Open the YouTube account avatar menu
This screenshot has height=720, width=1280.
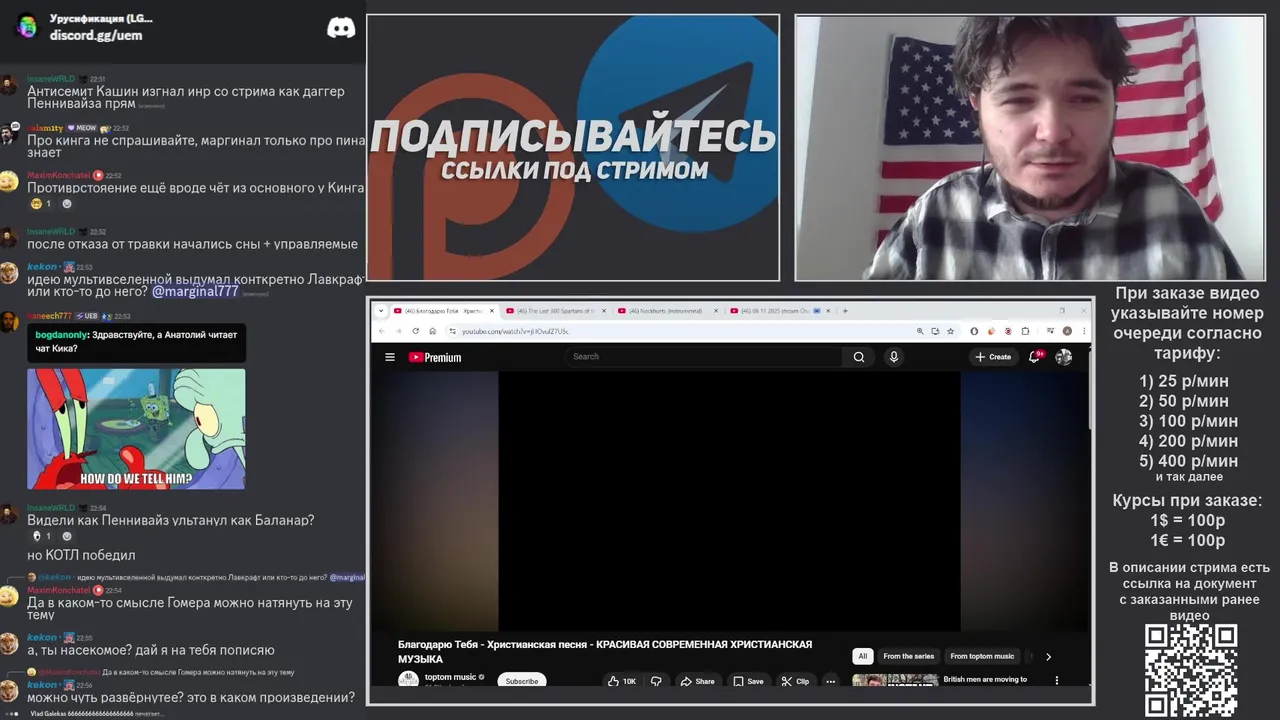pos(1064,357)
